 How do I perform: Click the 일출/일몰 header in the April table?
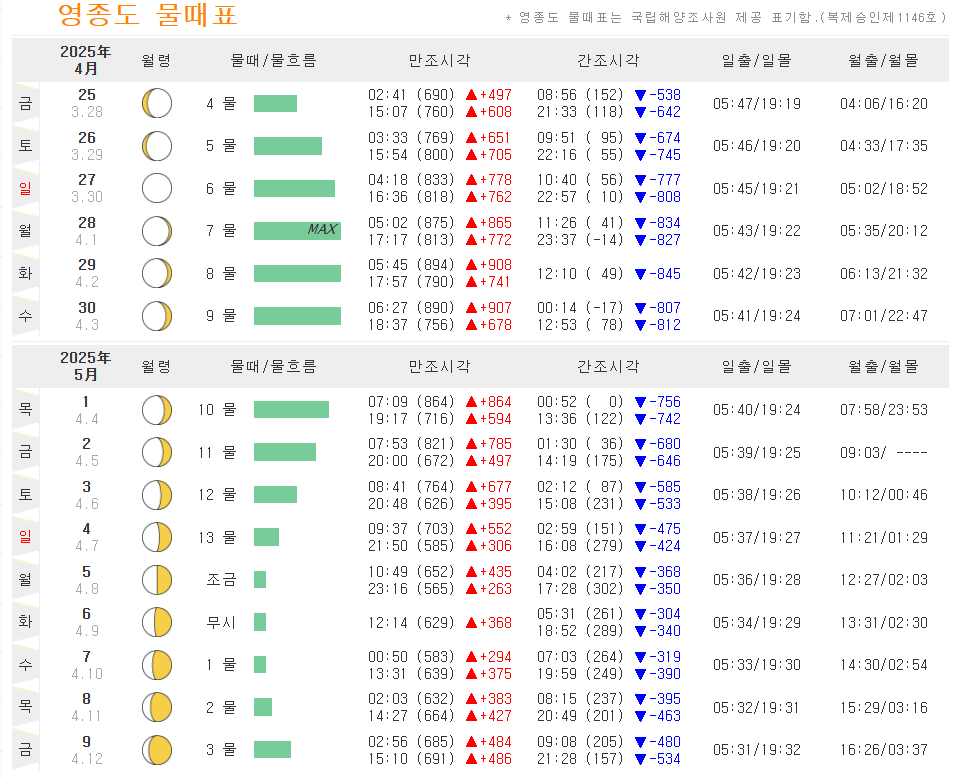pos(757,60)
